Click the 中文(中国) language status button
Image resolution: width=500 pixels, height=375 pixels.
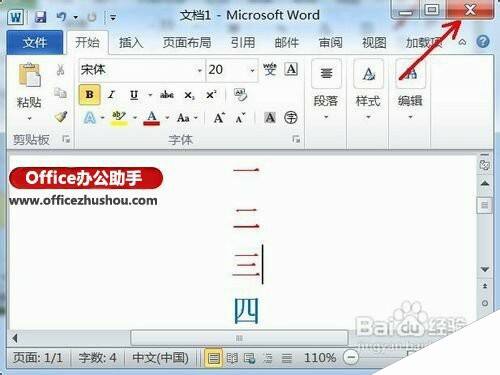(x=160, y=358)
